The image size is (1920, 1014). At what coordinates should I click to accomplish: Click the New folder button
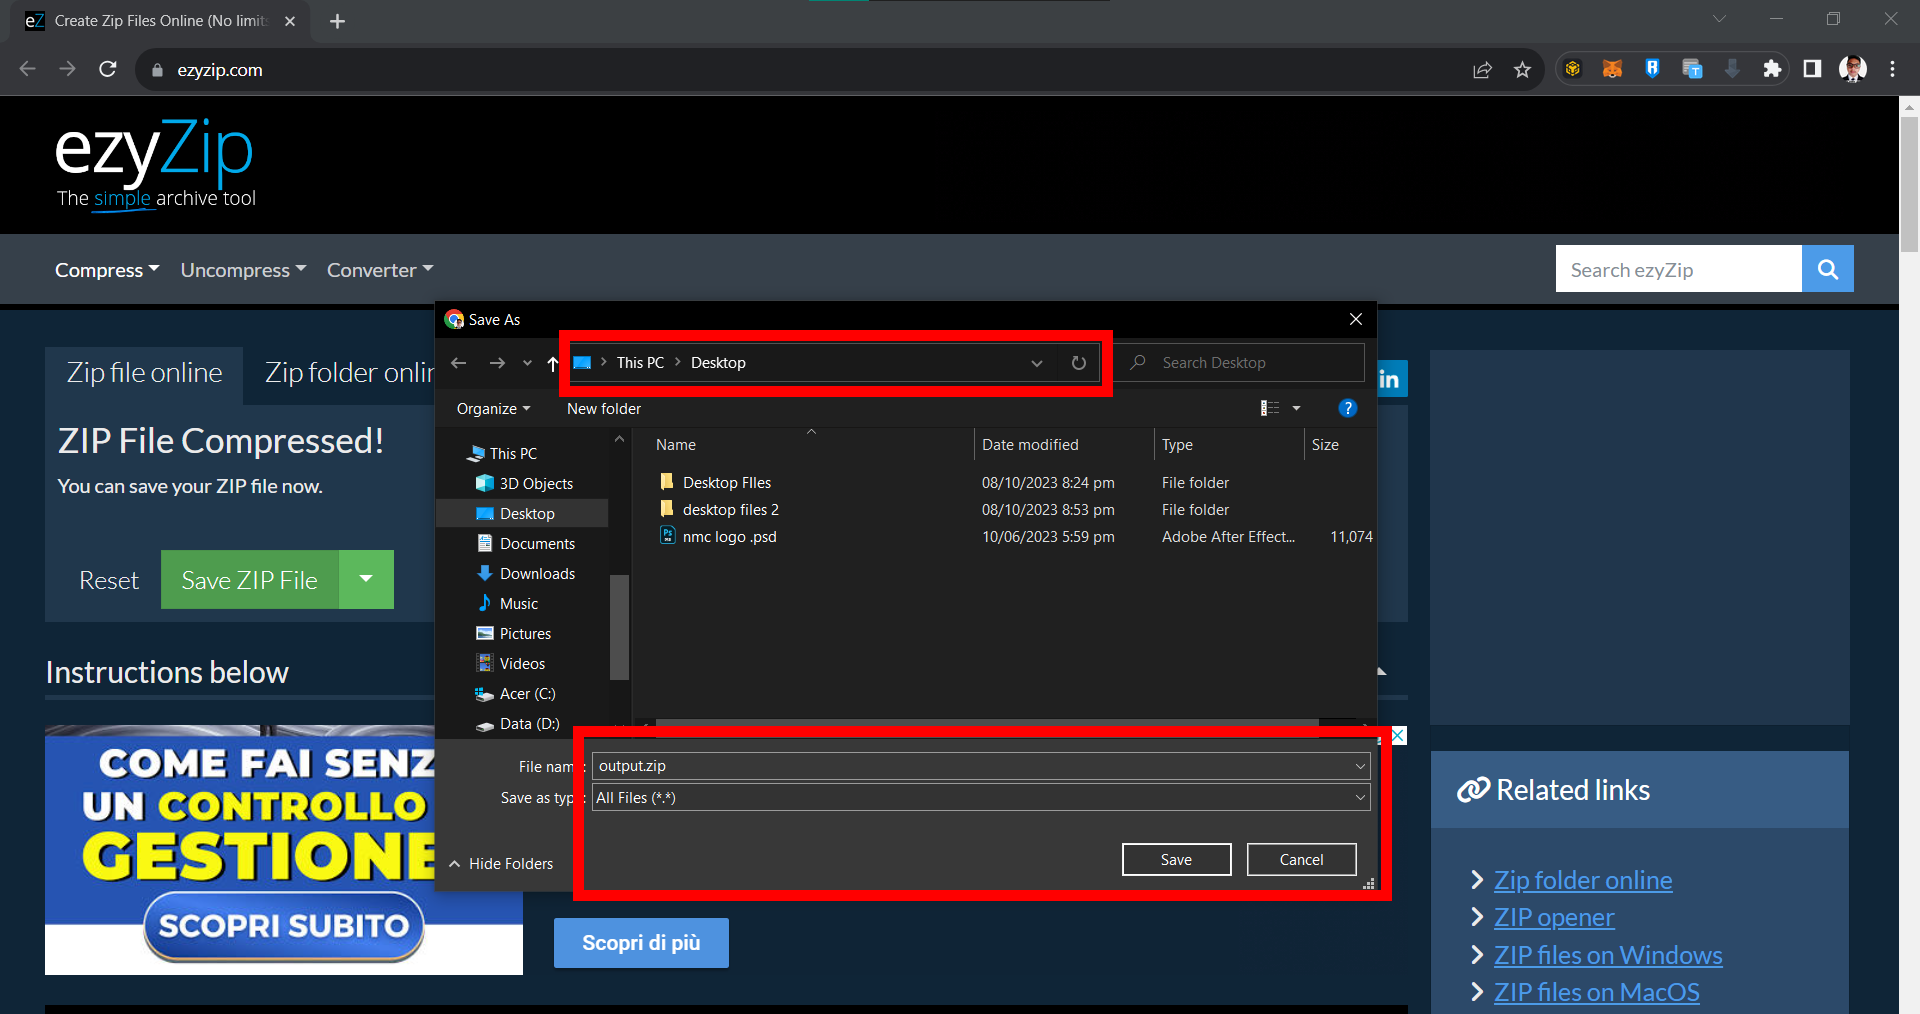pos(604,408)
